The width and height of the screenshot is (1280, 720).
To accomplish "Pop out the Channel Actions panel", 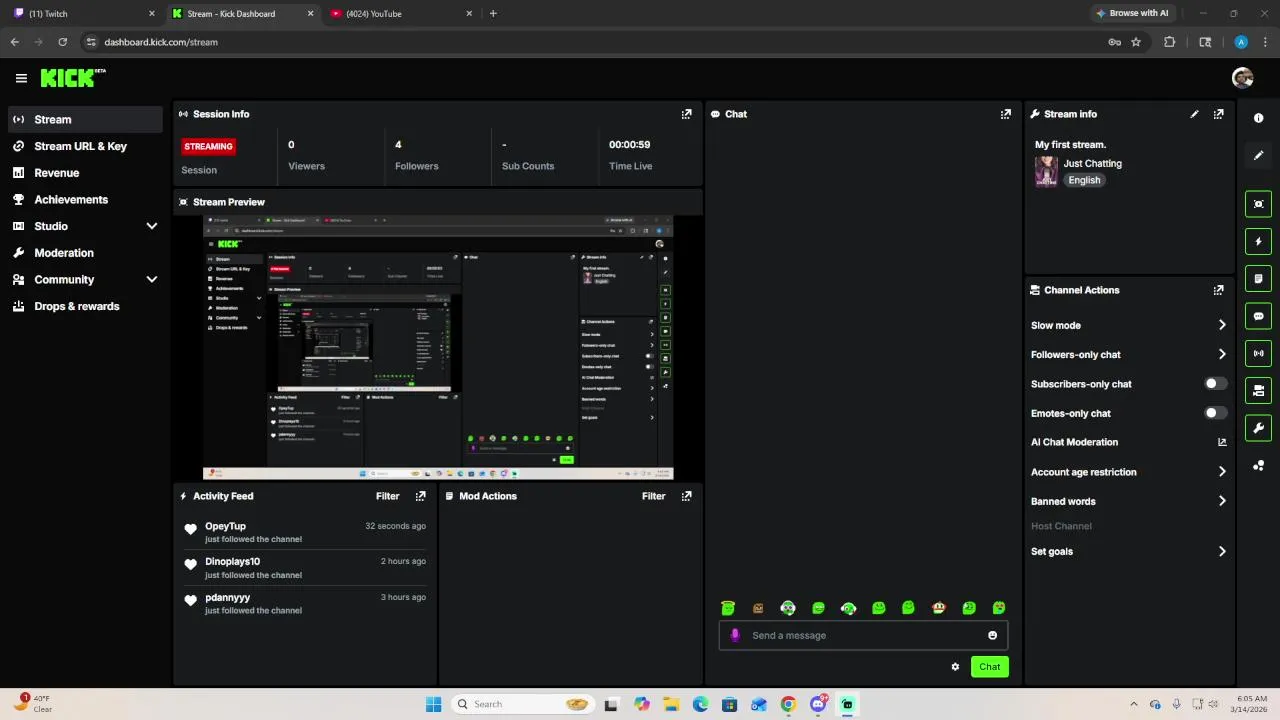I will [x=1218, y=290].
